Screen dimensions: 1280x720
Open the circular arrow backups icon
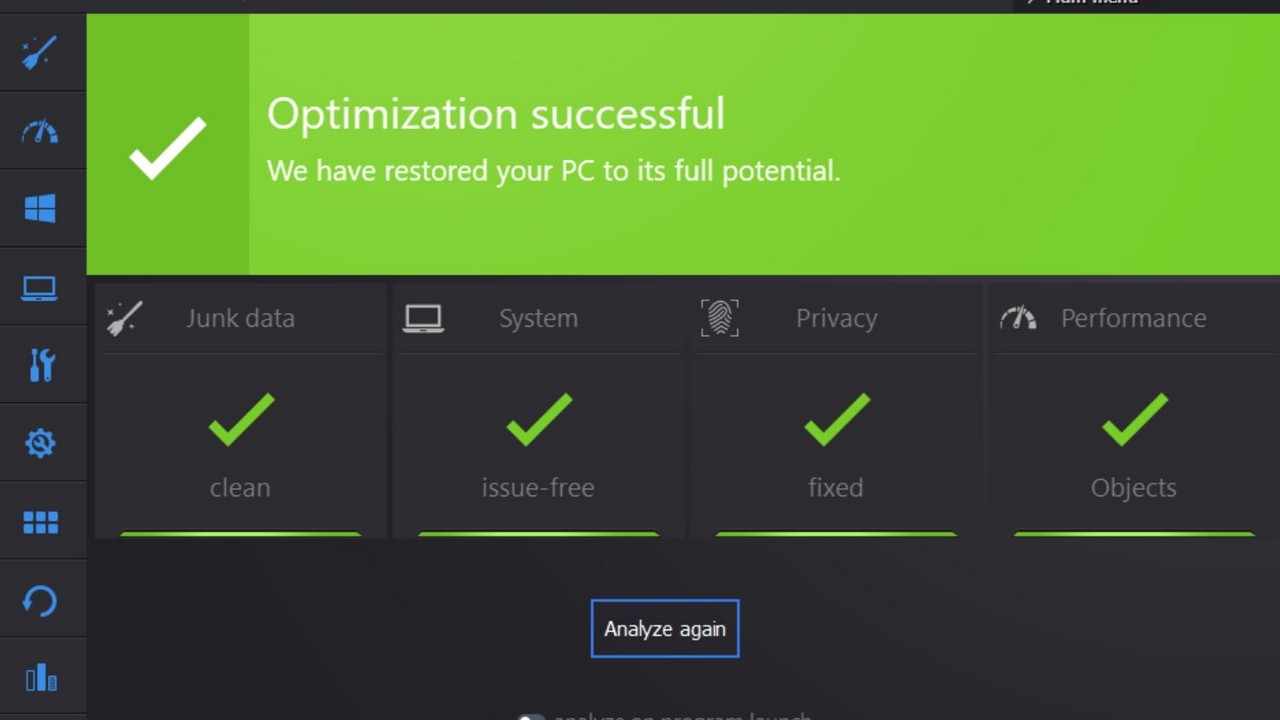[40, 601]
